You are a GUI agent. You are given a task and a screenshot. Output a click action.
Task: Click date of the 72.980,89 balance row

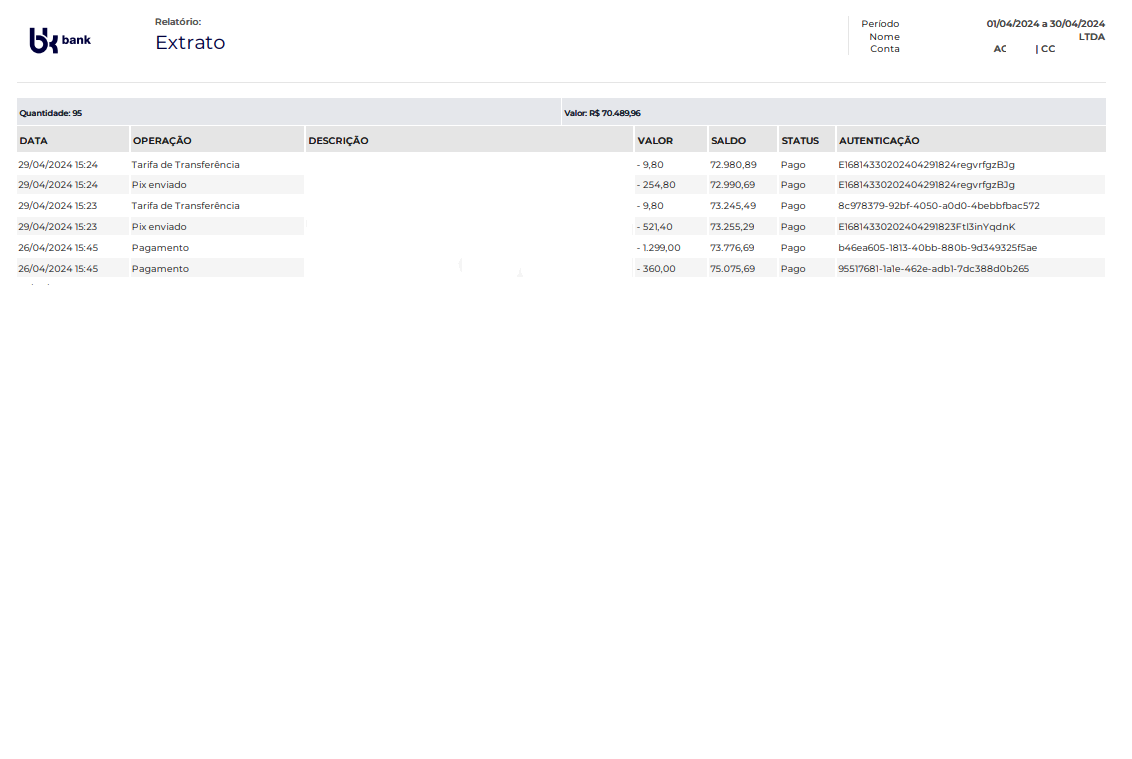point(58,165)
